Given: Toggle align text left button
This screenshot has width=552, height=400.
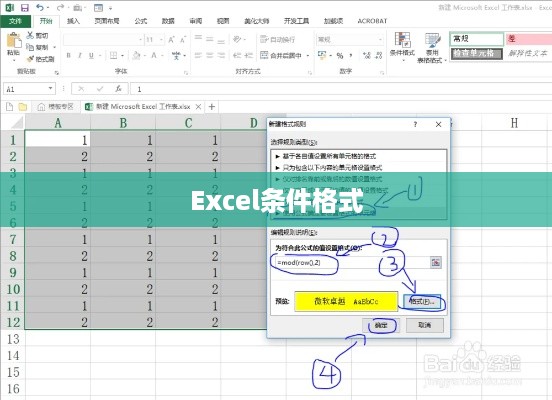Looking at the screenshot, I should [x=198, y=55].
